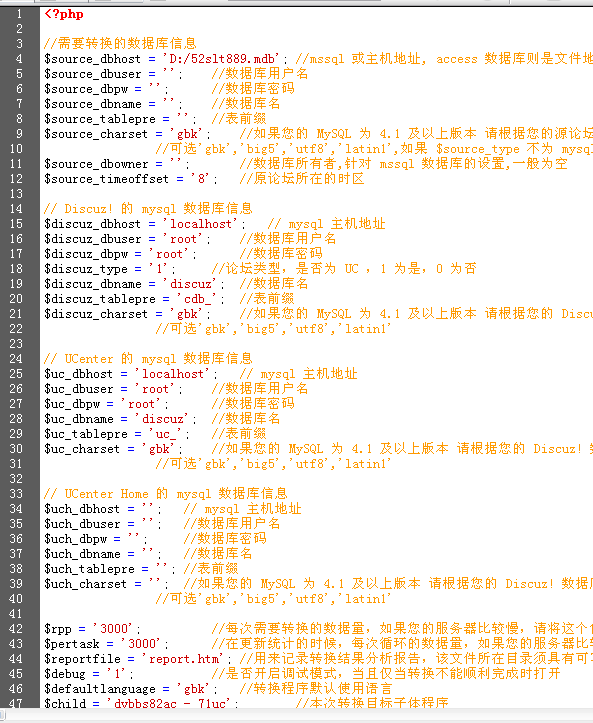593x723 pixels.
Task: Click the '8' timeoffset value
Action: click(200, 179)
